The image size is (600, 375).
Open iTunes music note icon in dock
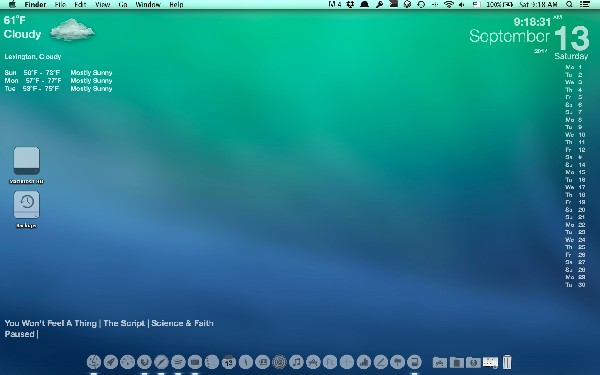296,362
